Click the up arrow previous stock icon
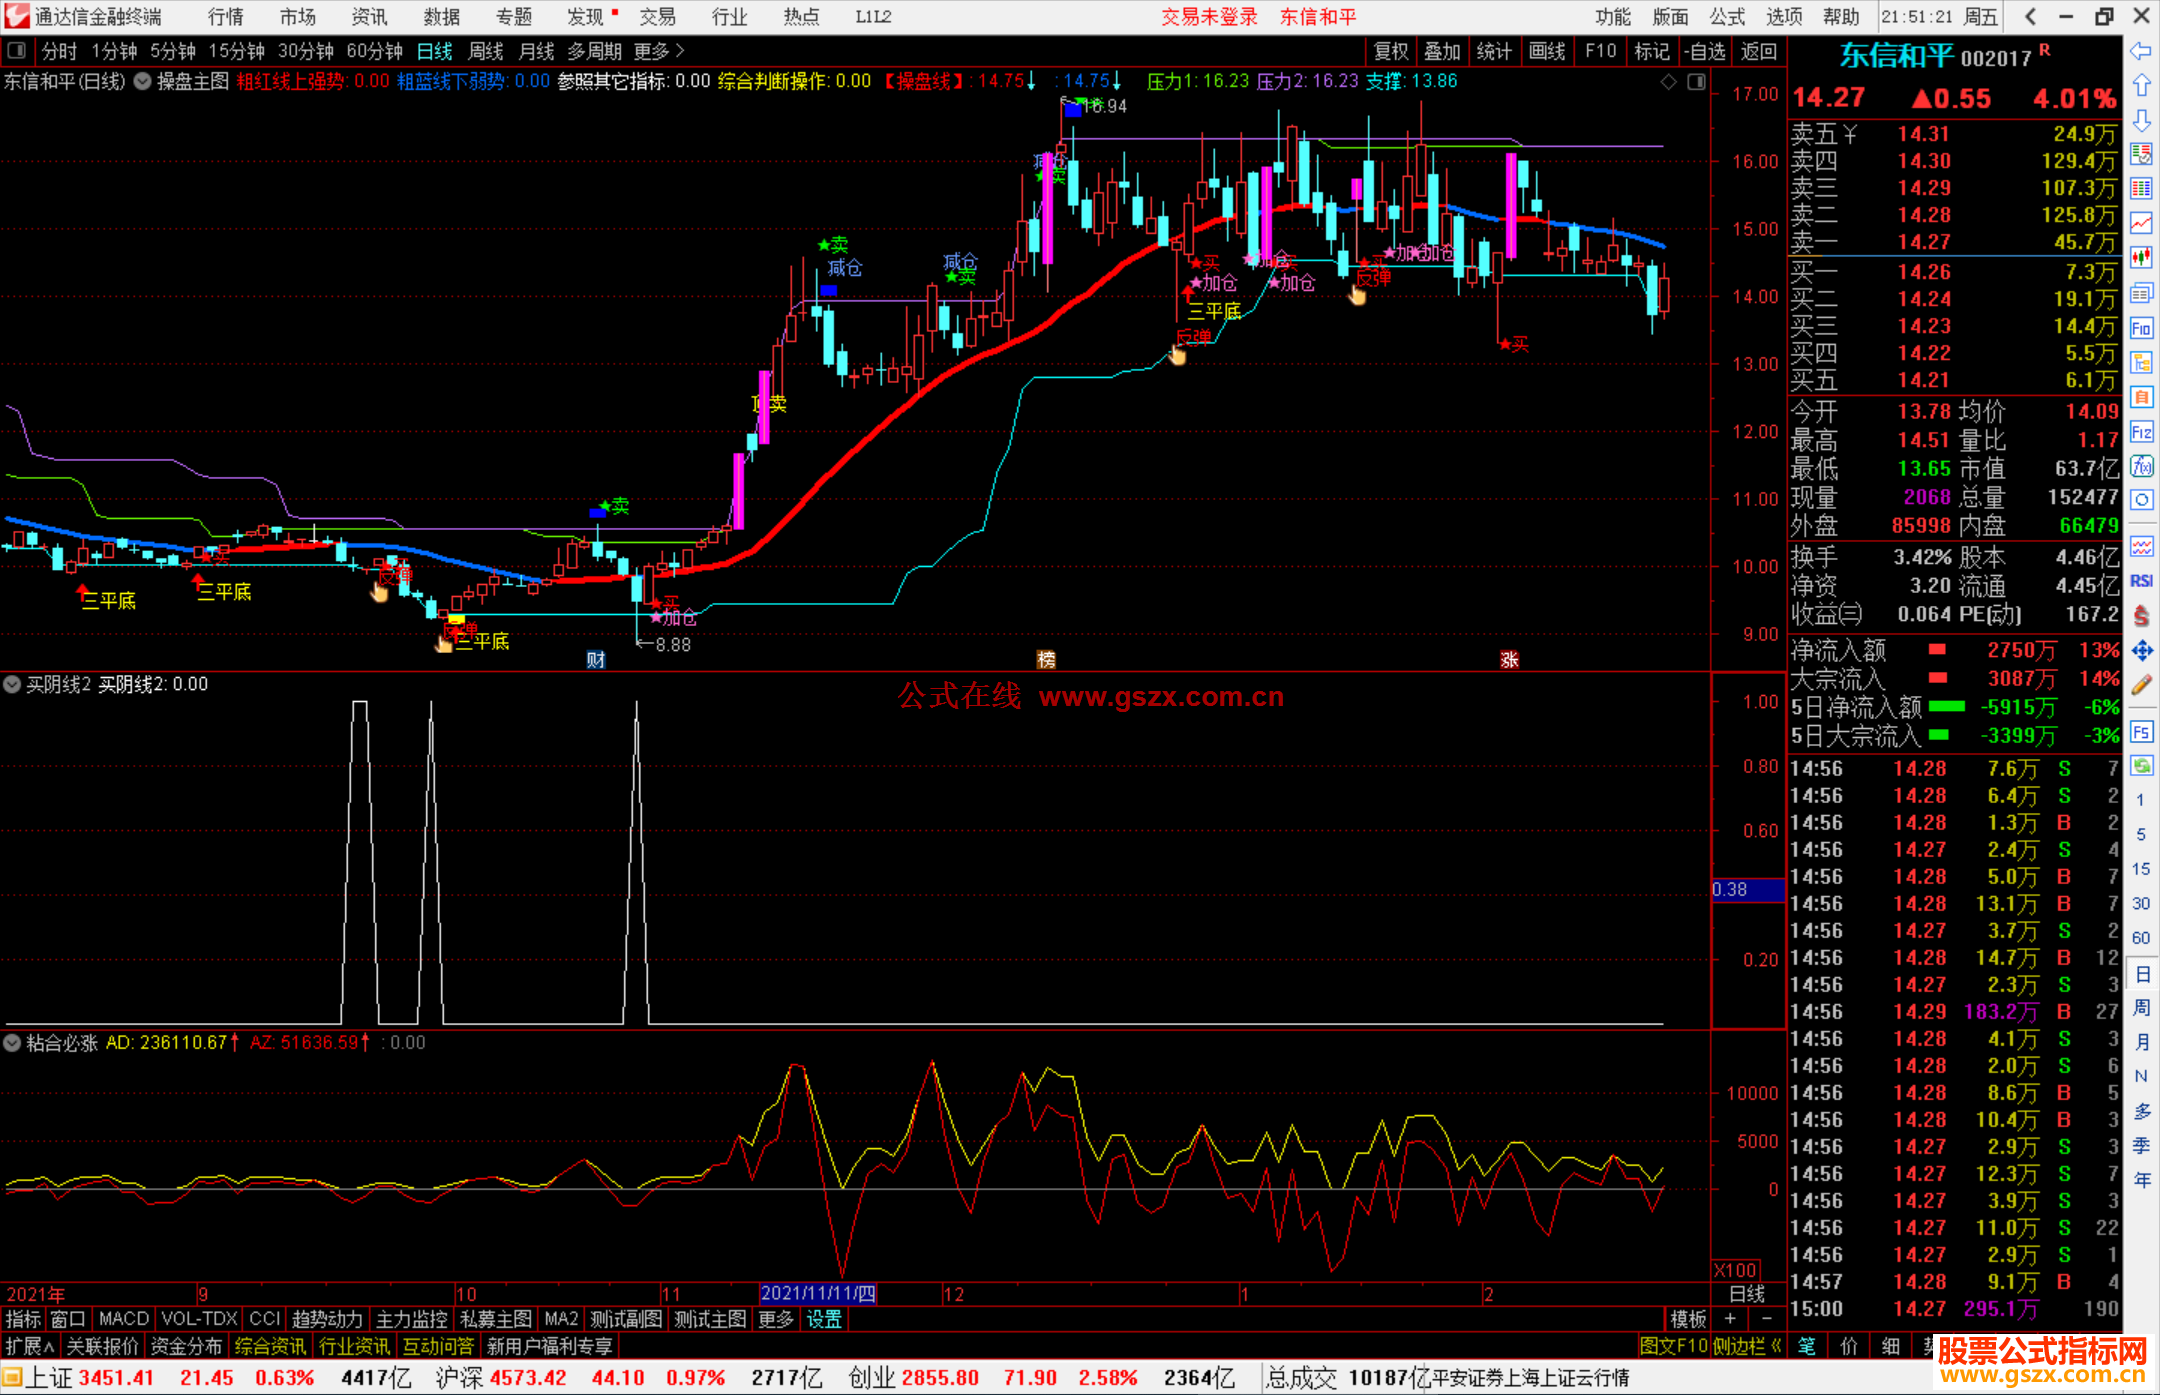The image size is (2160, 1395). click(x=2141, y=86)
